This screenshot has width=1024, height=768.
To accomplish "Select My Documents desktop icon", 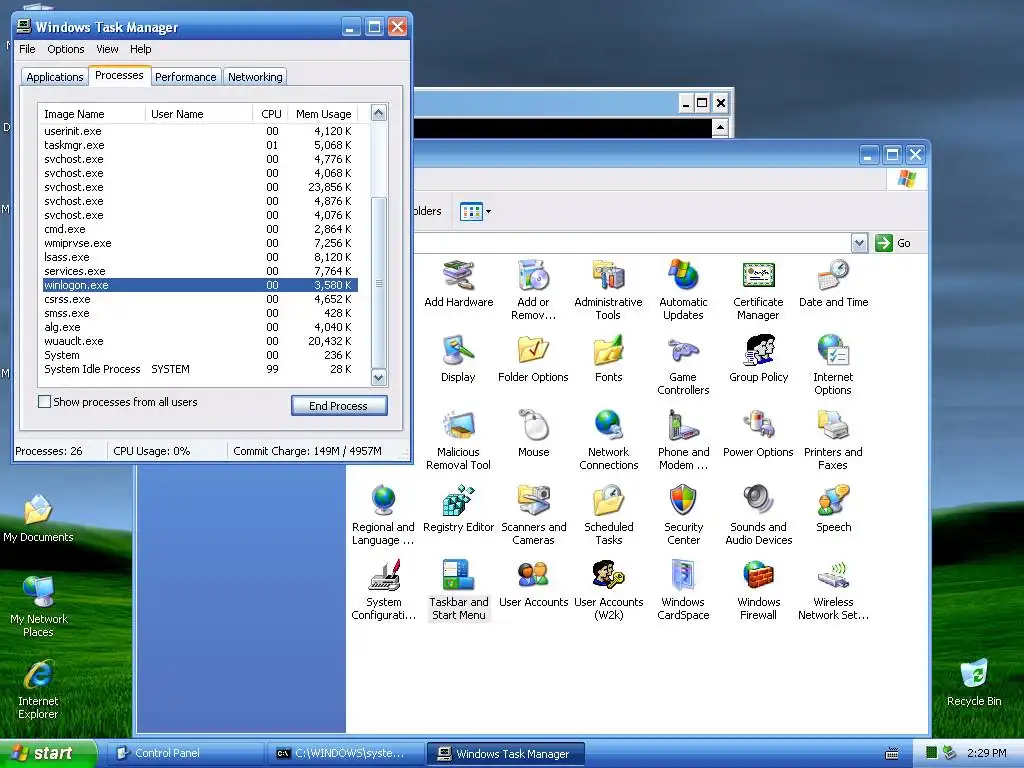I will pyautogui.click(x=38, y=519).
